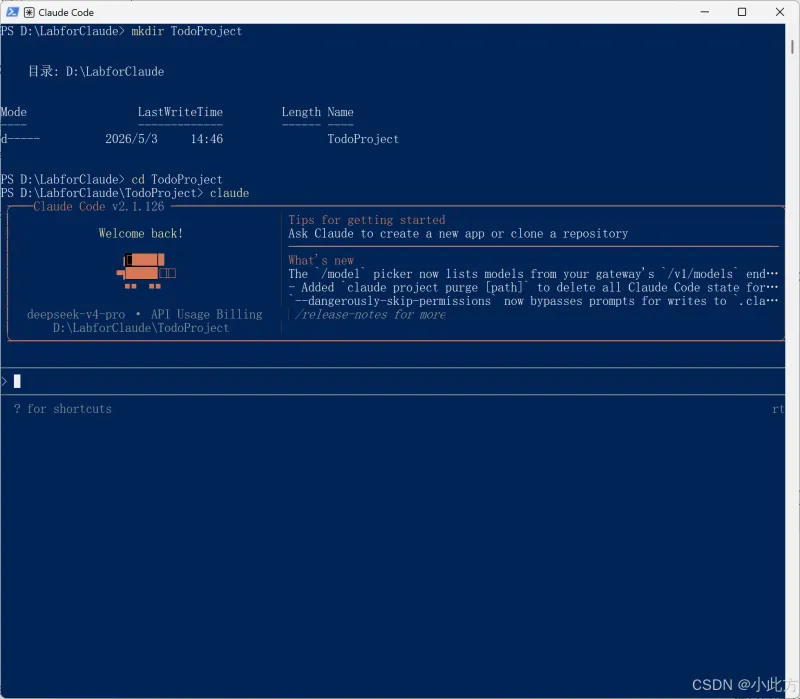The height and width of the screenshot is (699, 800).
Task: Click the 'Claude Code' window title text
Action: click(66, 12)
